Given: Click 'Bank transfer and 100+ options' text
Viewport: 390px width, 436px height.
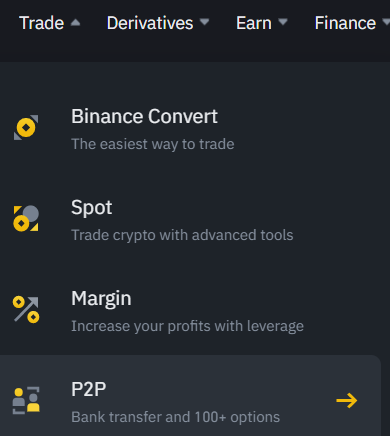Looking at the screenshot, I should click(176, 417).
